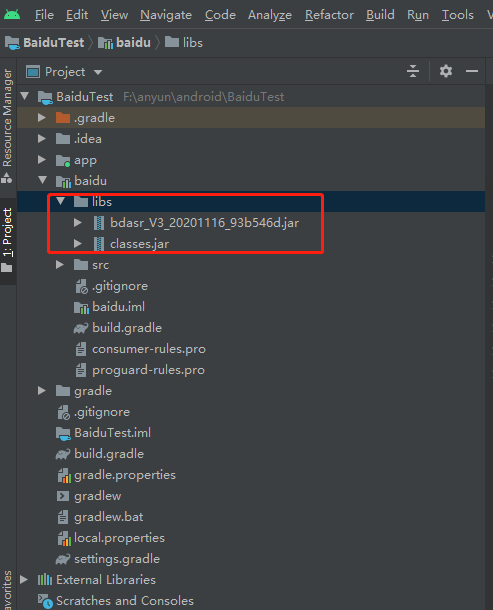Expand External Libraries node
The width and height of the screenshot is (493, 610).
(24, 580)
